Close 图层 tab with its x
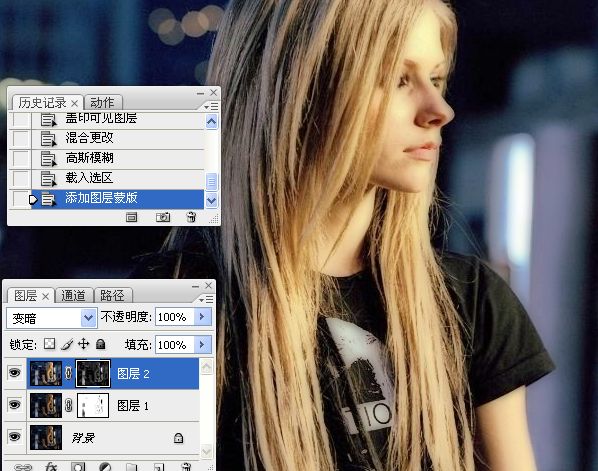Viewport: 598px width, 471px height. [45, 296]
